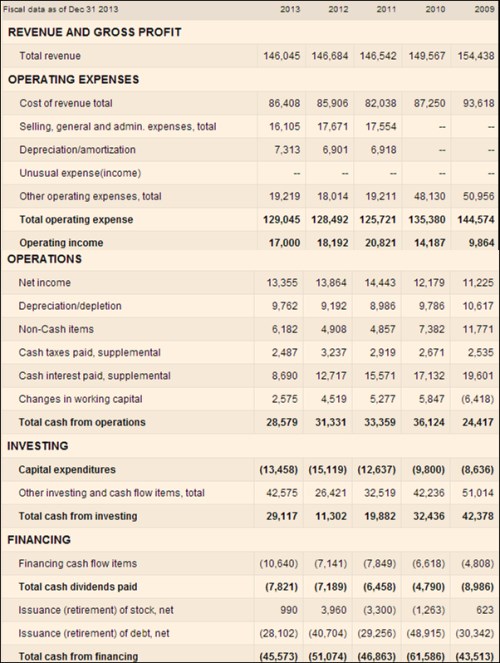500x663 pixels.
Task: Click the Net income row label
Action: click(x=44, y=282)
